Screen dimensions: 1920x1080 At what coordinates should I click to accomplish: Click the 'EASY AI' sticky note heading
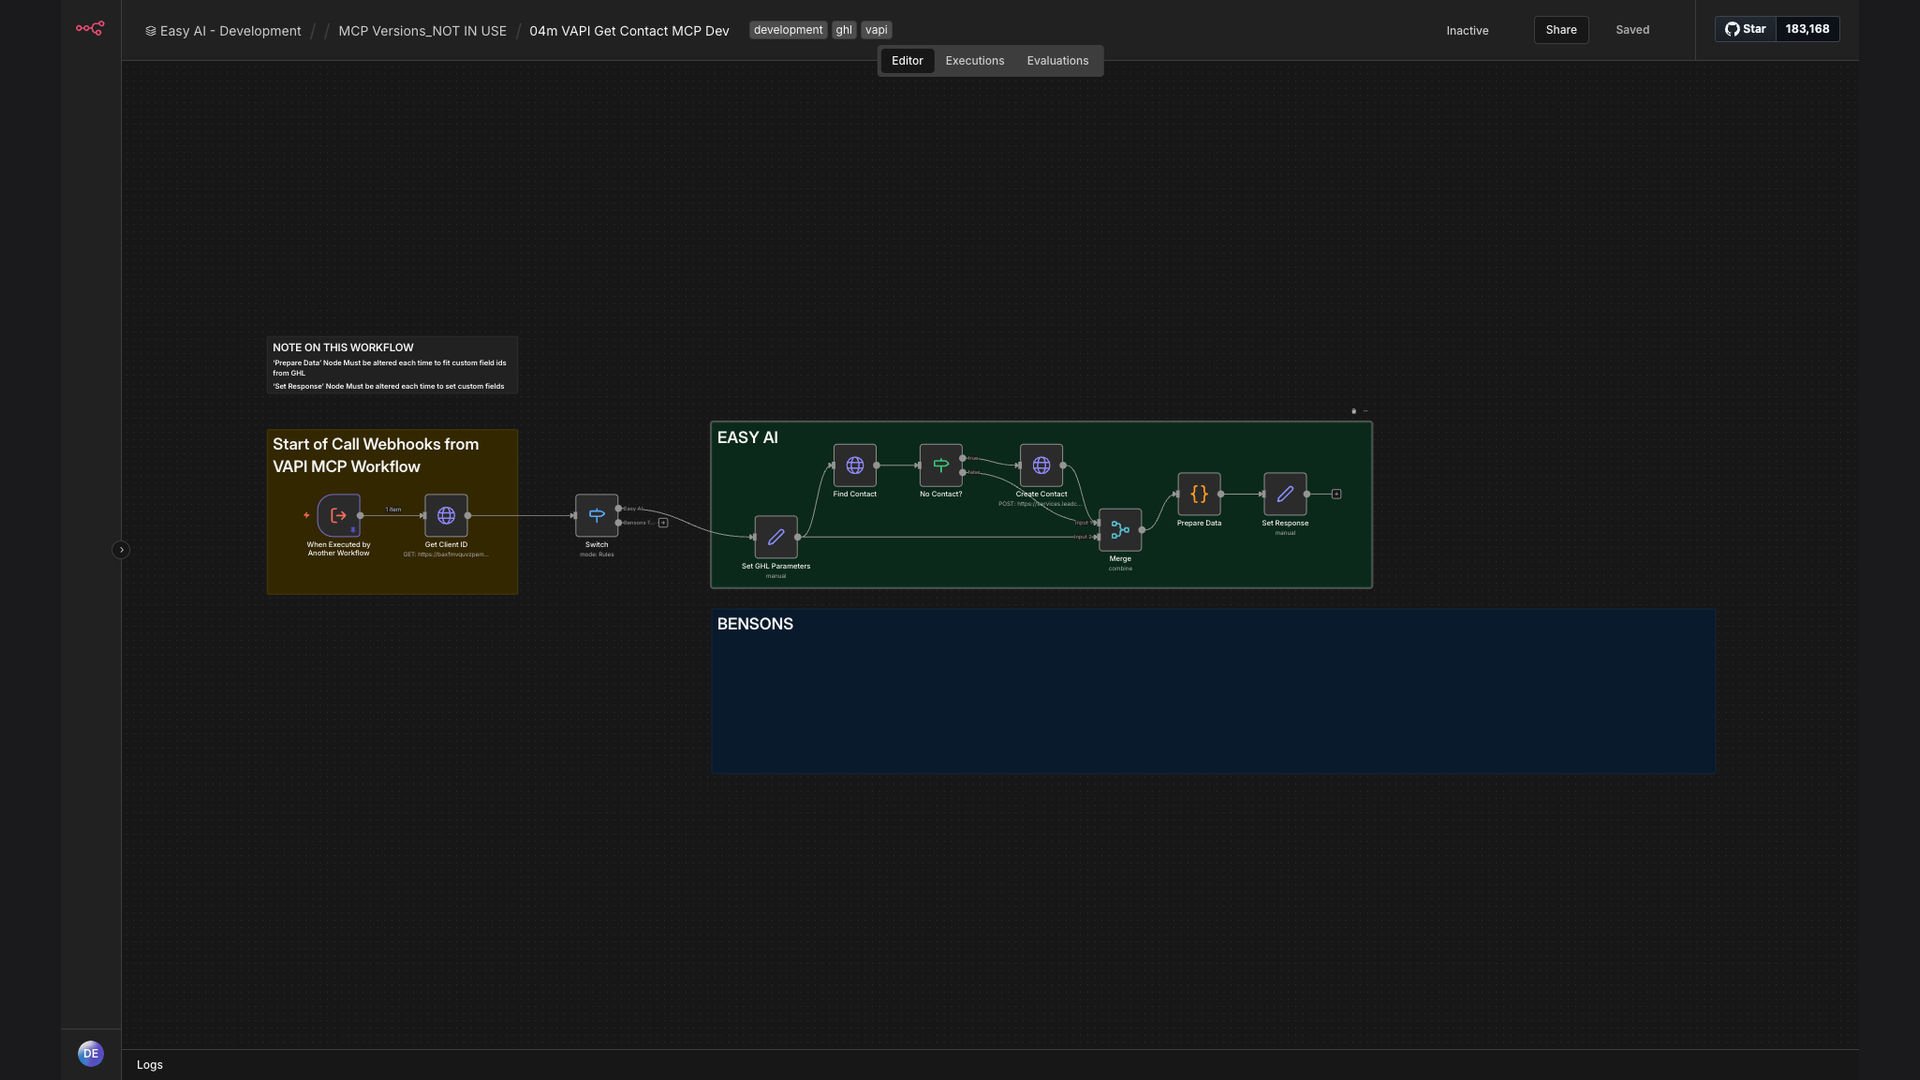point(747,438)
